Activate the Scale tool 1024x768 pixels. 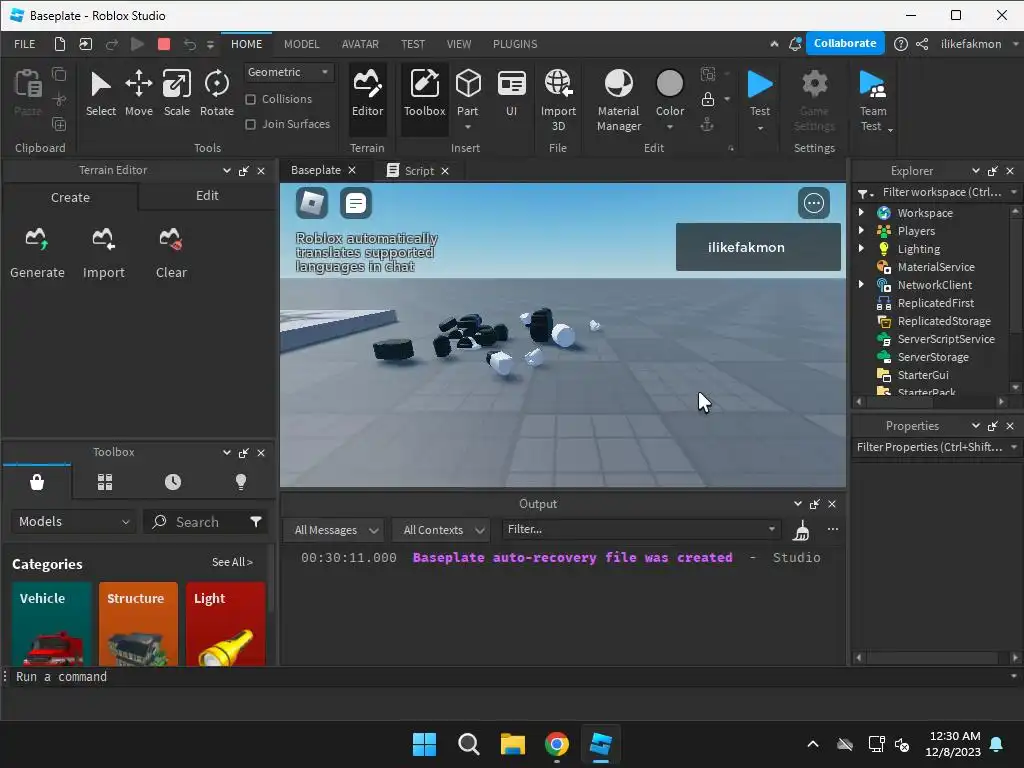(x=176, y=93)
